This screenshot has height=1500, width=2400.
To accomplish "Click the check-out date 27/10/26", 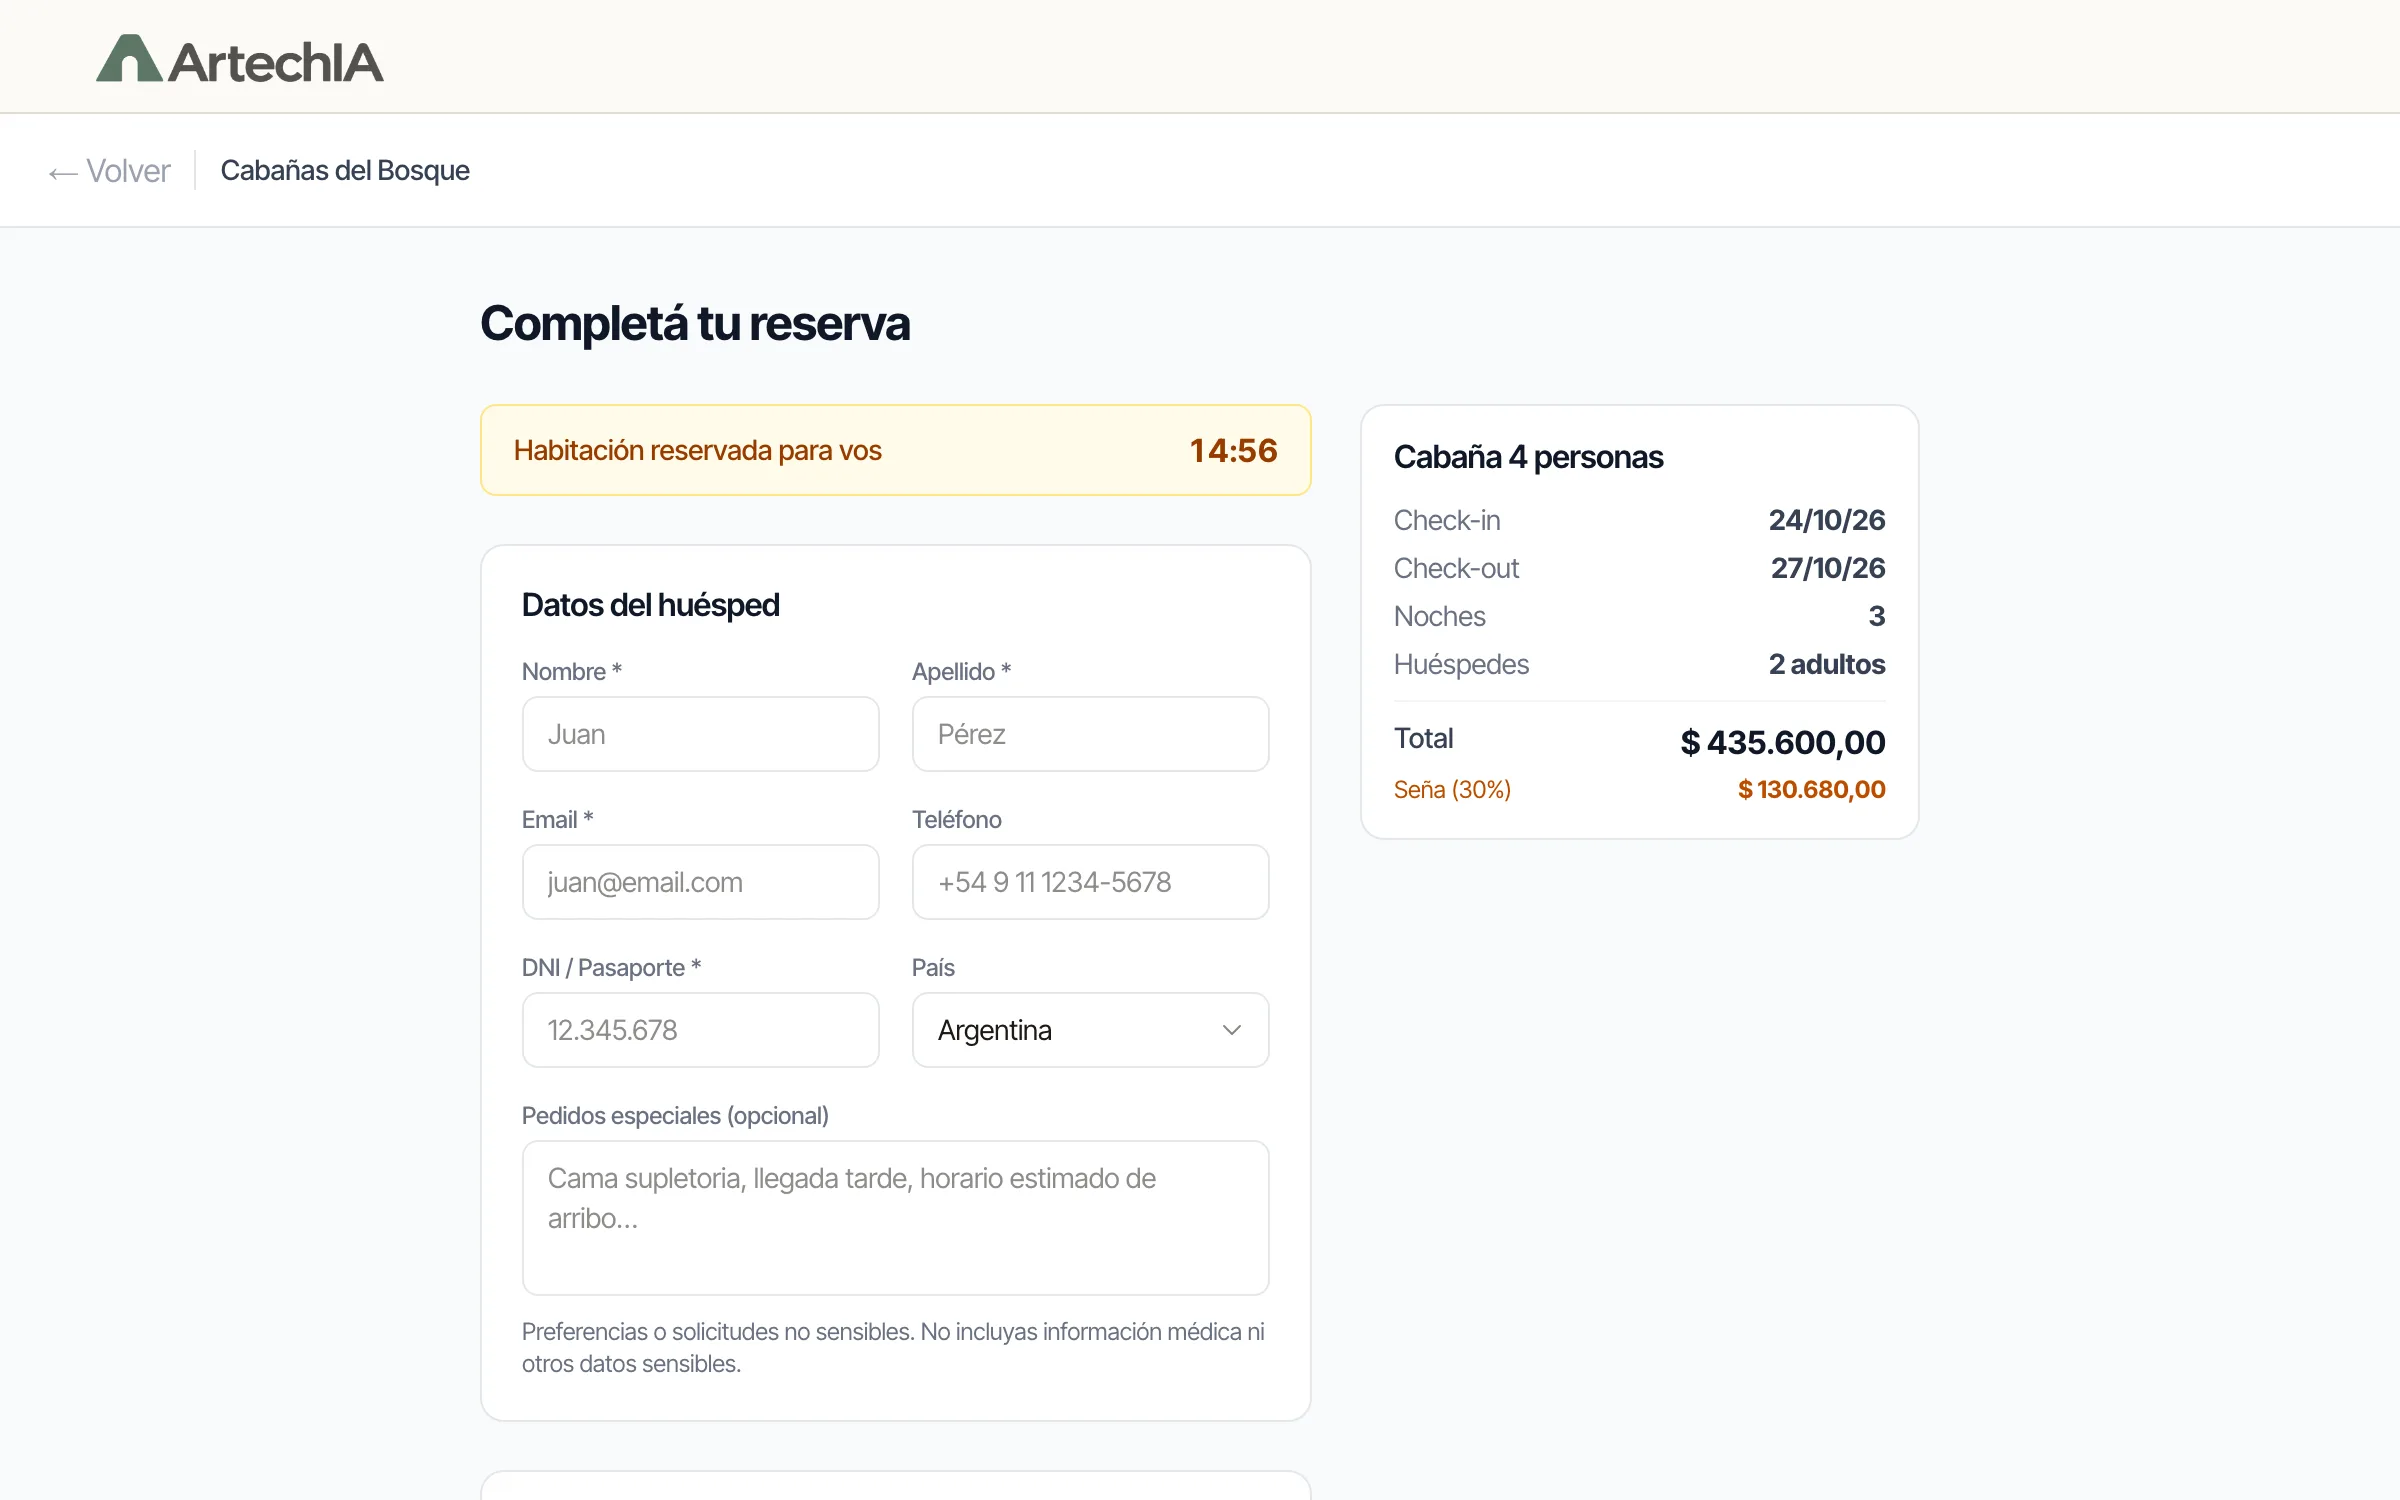I will 1827,568.
